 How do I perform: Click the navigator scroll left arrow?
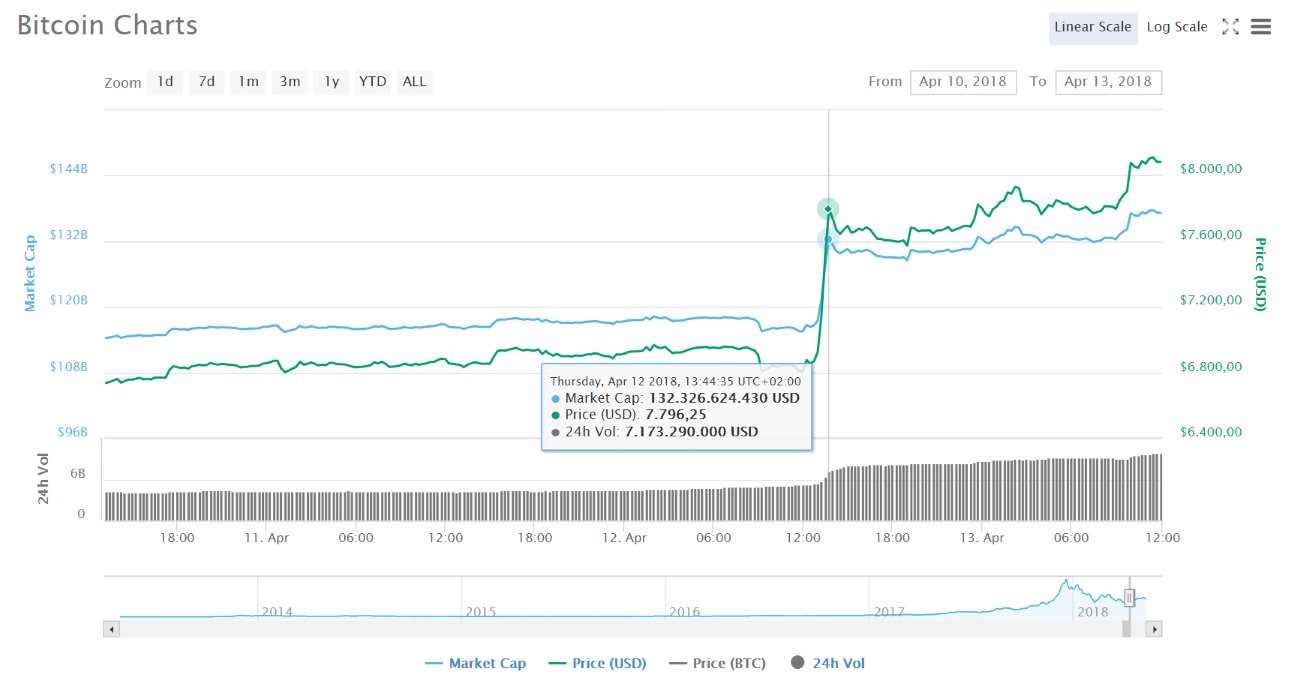(111, 629)
